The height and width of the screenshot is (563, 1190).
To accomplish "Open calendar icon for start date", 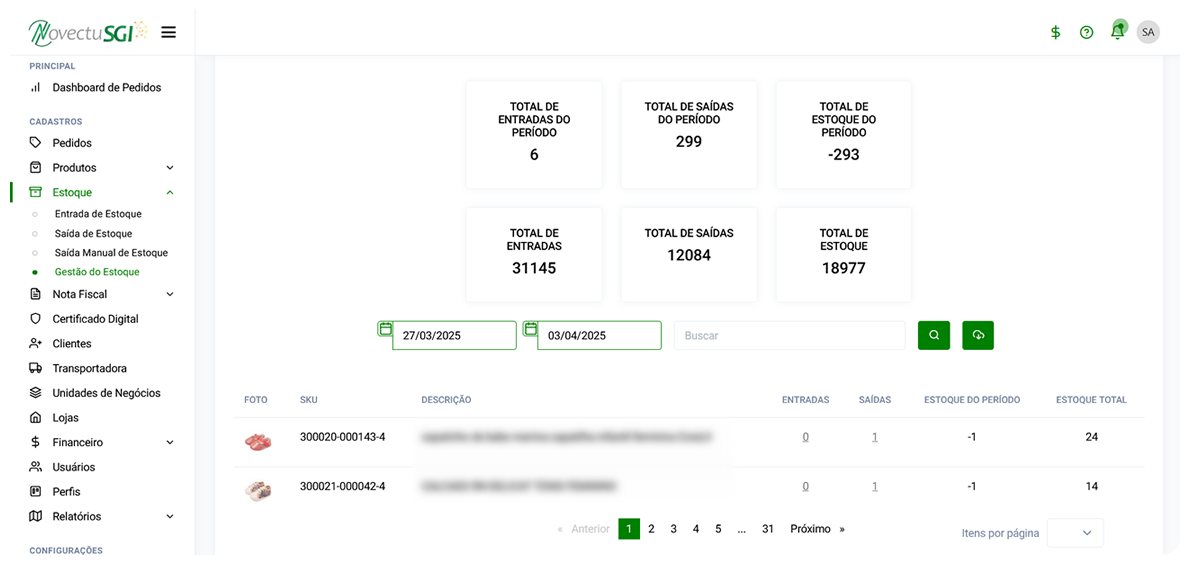I will [x=384, y=329].
